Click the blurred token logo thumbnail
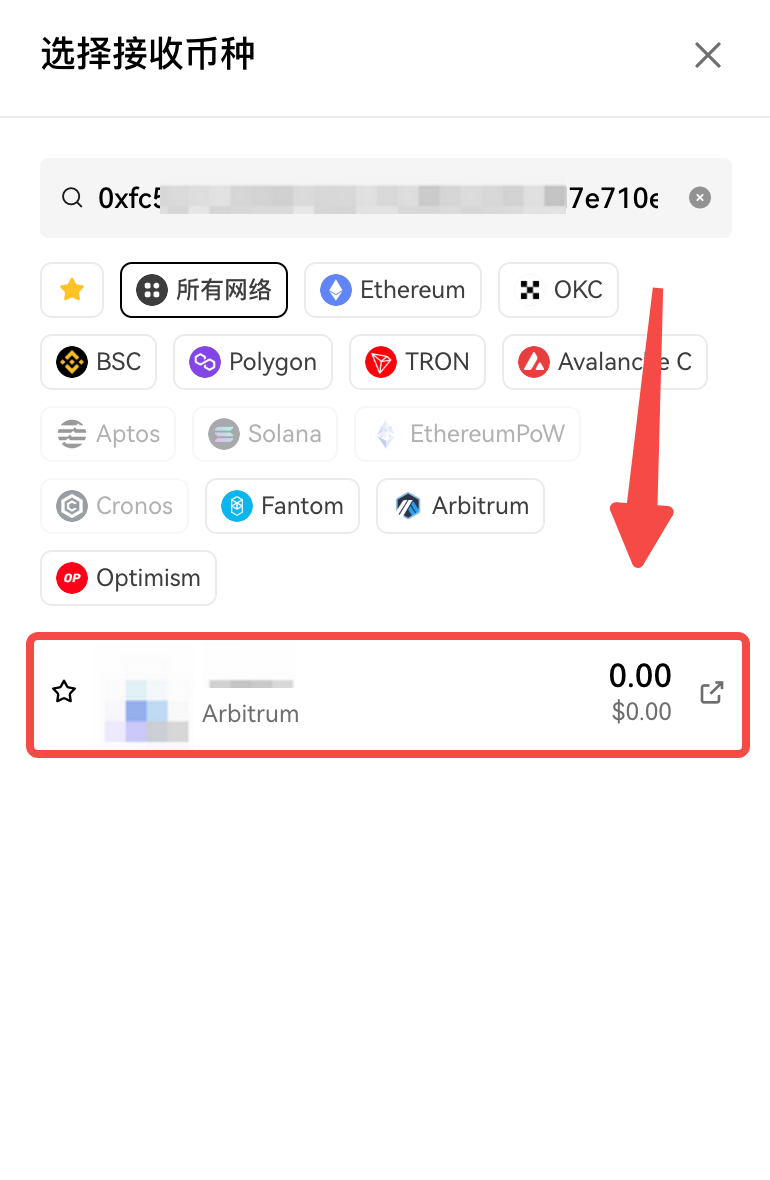The height and width of the screenshot is (1180, 770). (x=146, y=694)
